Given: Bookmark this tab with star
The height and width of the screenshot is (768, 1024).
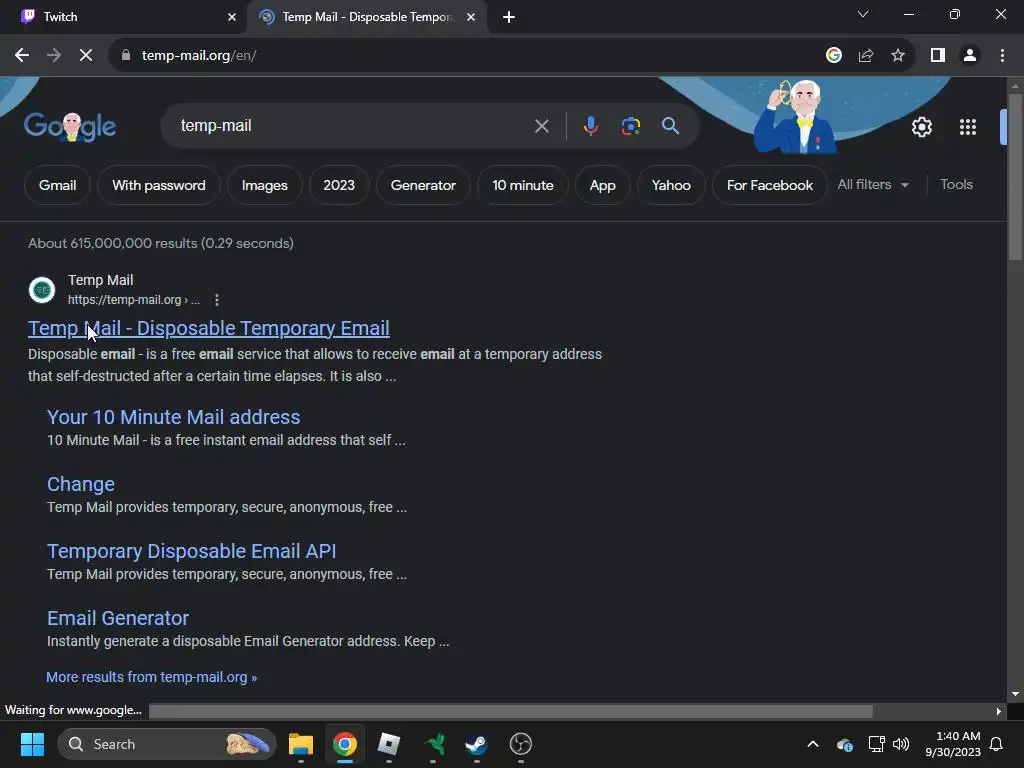Looking at the screenshot, I should point(898,56).
